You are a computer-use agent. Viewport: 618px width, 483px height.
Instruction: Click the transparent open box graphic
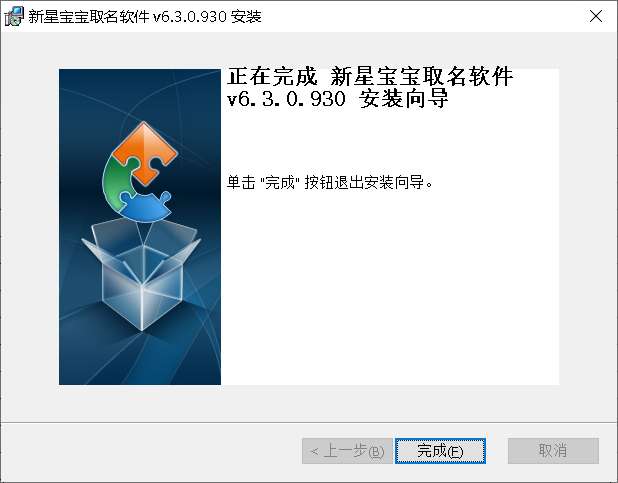click(141, 274)
